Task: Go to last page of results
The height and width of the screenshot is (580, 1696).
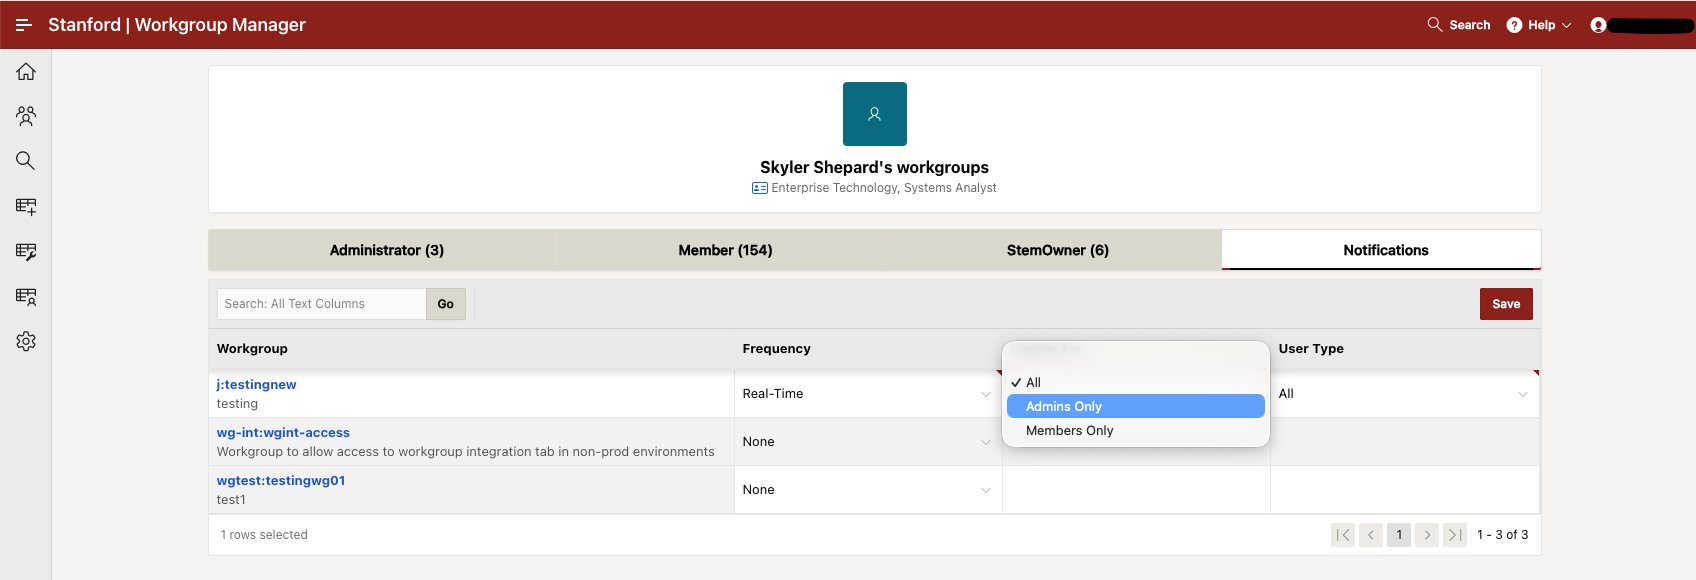Action: (x=1455, y=535)
